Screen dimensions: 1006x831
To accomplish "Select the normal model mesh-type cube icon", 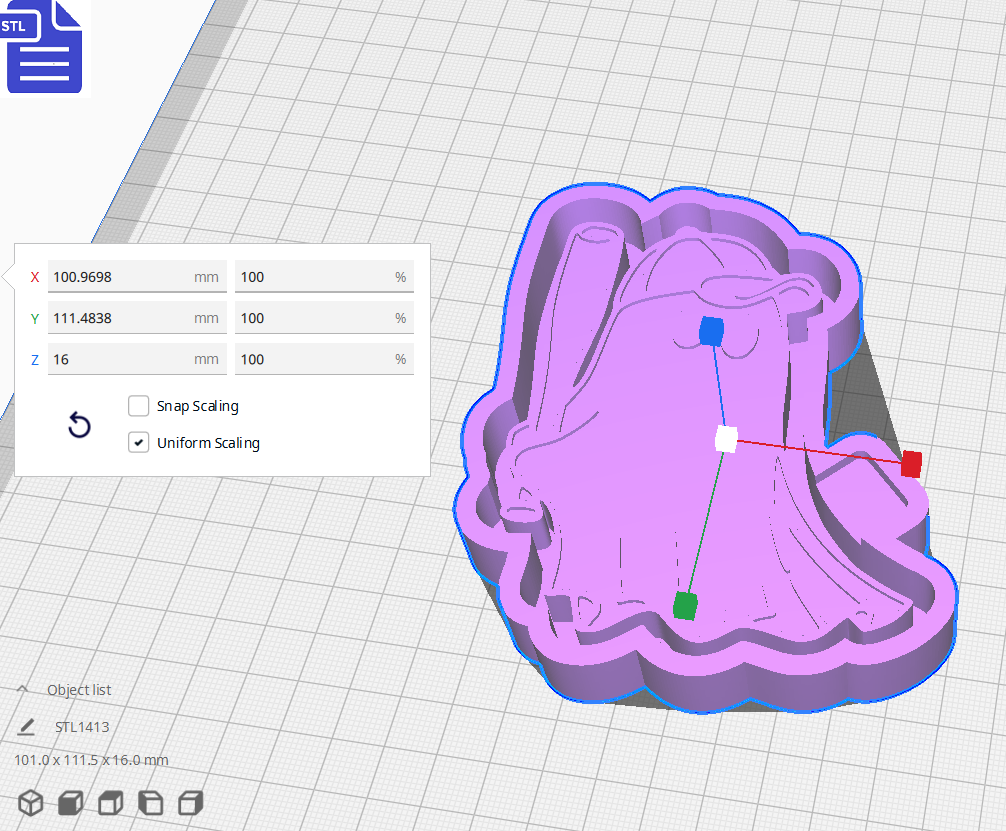I will pos(30,802).
